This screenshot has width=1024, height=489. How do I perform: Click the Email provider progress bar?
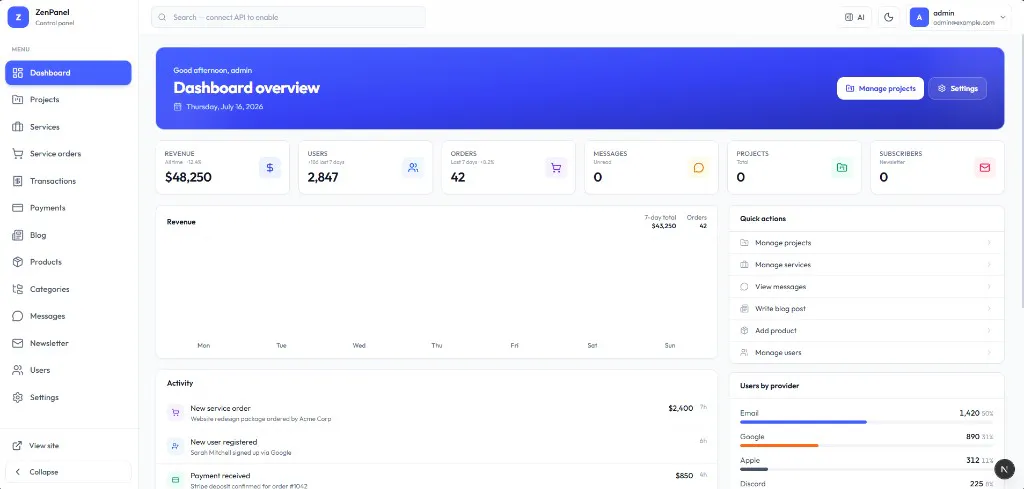867,422
